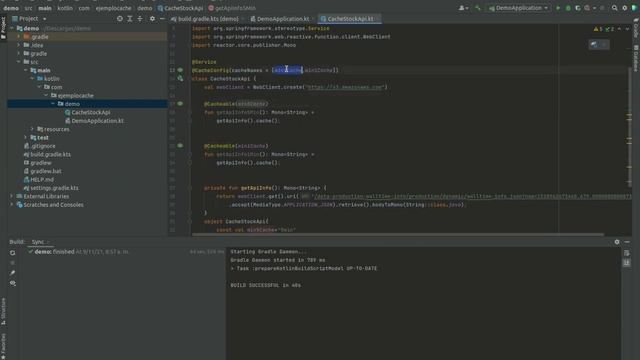
Task: Run DemoApplication with the green play button
Action: coord(558,8)
